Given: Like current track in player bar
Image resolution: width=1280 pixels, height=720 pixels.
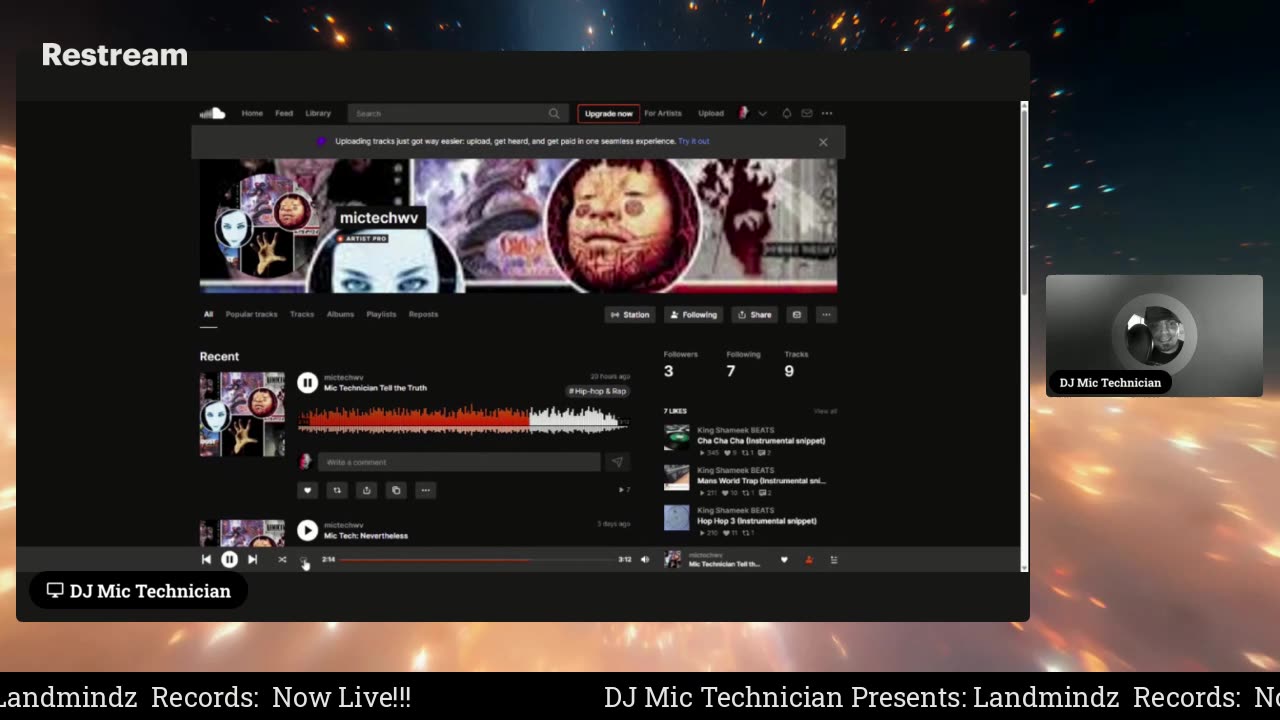Looking at the screenshot, I should [784, 560].
